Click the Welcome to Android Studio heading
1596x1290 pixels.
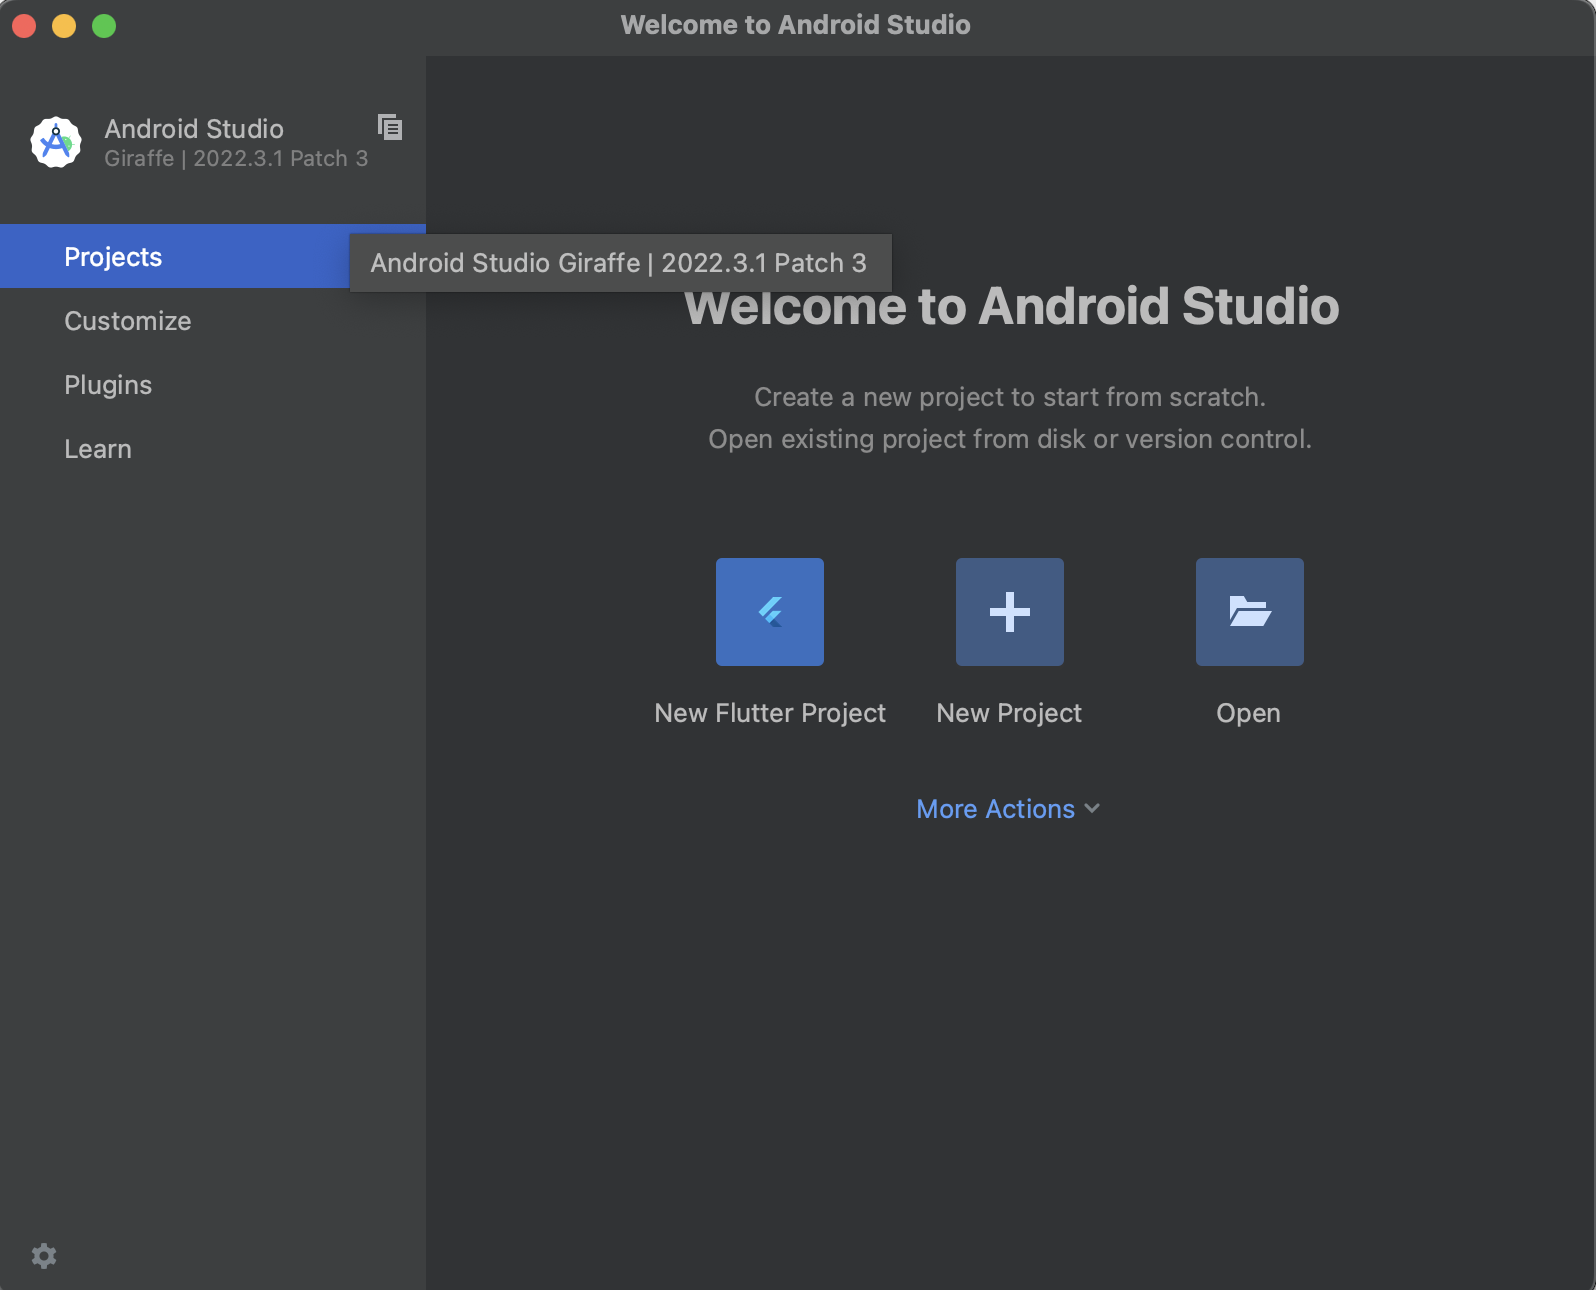pos(1011,306)
